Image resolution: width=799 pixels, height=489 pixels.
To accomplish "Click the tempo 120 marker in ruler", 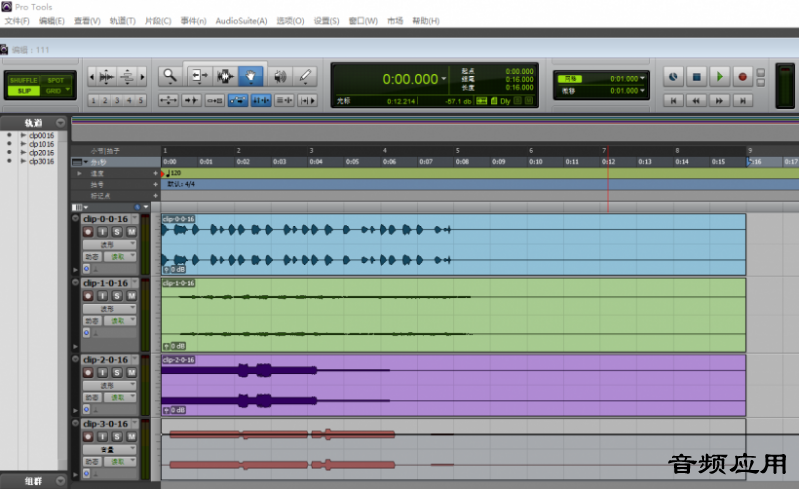I will click(x=173, y=173).
